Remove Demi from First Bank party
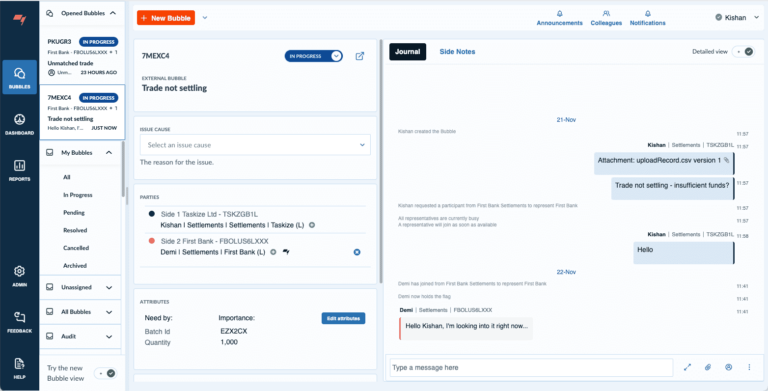 pyautogui.click(x=357, y=252)
